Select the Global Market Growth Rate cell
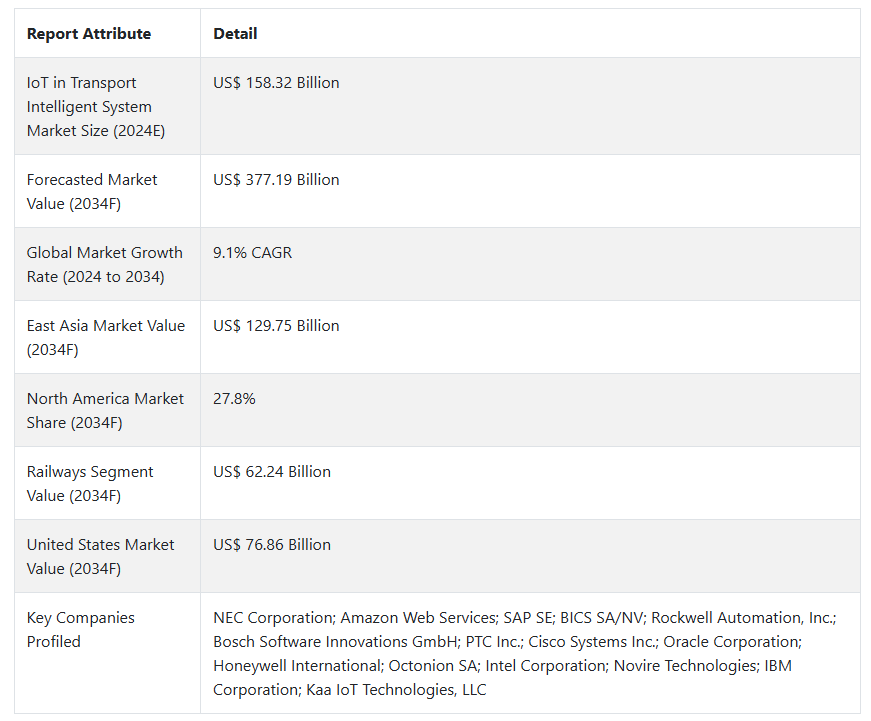871x721 pixels. click(104, 264)
